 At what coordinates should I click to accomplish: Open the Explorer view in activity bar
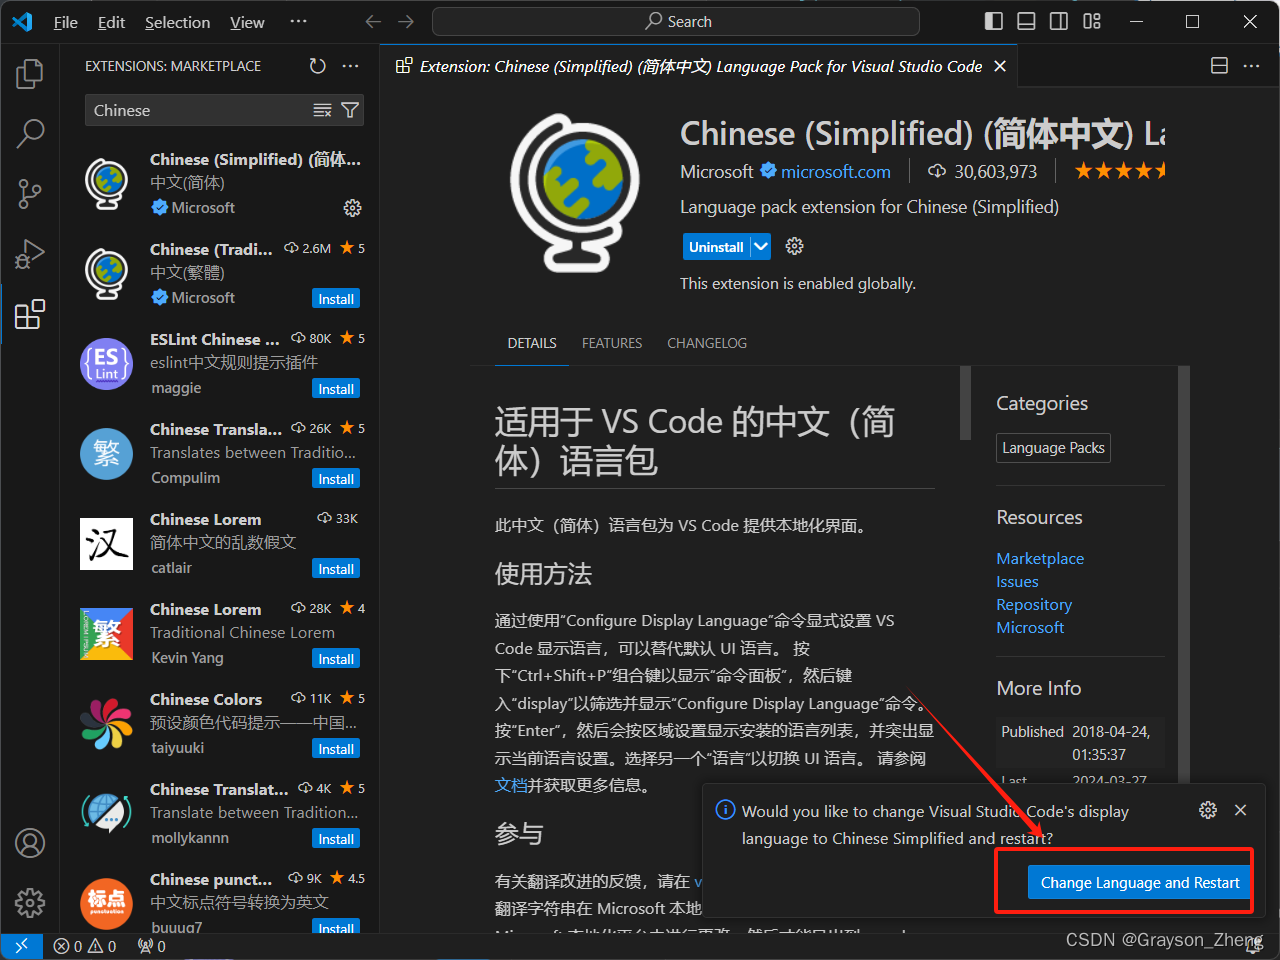coord(30,74)
